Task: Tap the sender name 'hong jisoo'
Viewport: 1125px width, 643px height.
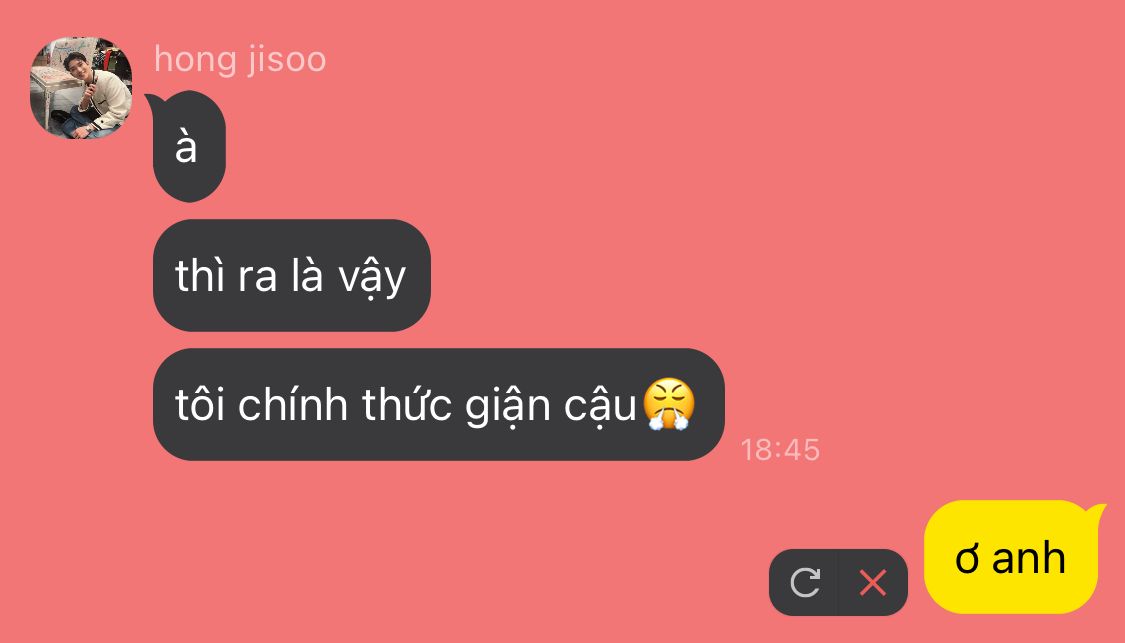Action: [x=240, y=60]
